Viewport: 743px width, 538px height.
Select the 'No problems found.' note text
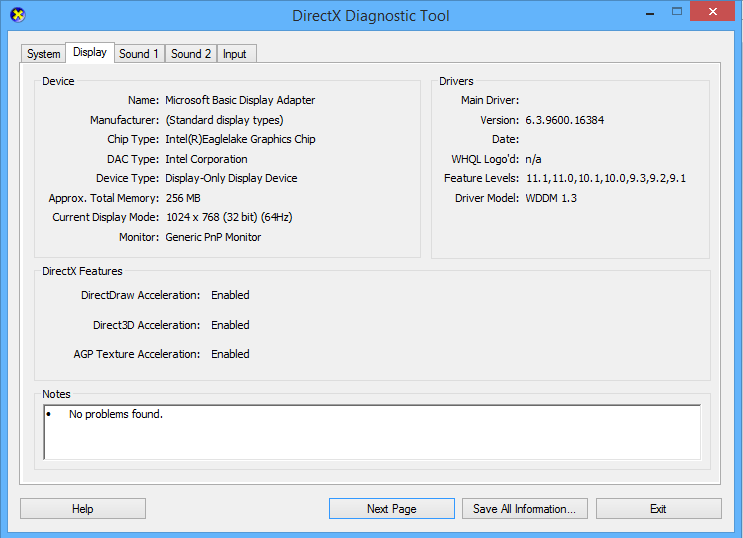point(116,414)
